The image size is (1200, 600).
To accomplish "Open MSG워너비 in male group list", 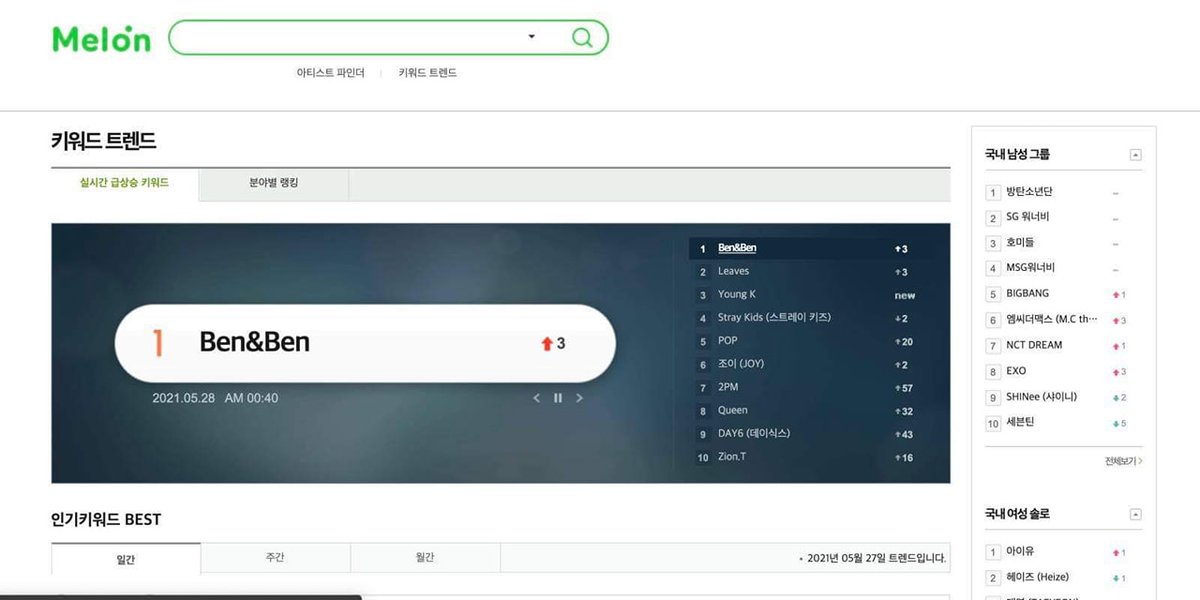I will point(1031,267).
